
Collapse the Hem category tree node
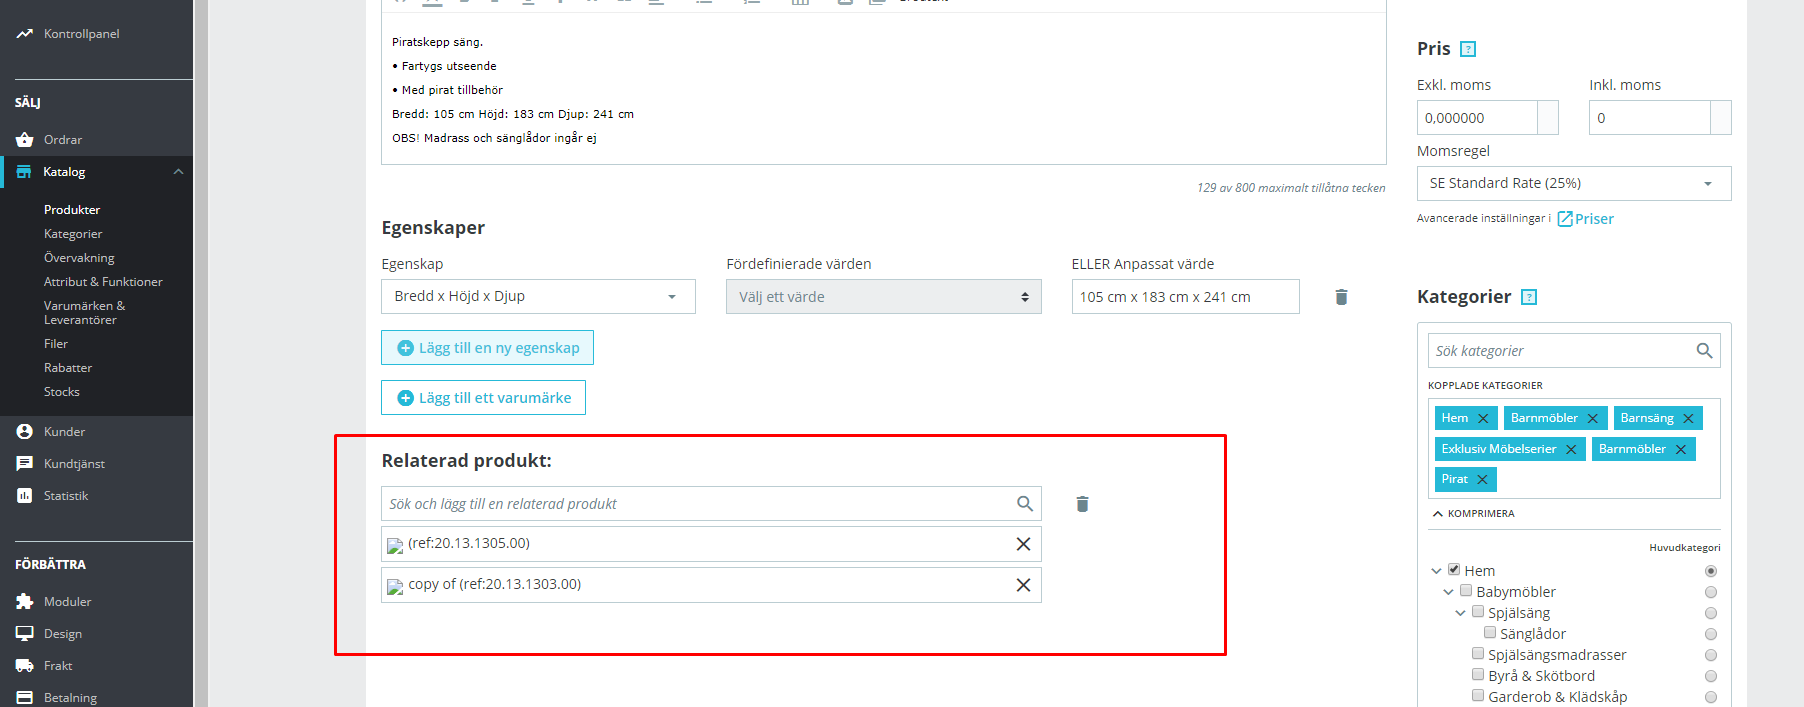pos(1436,571)
